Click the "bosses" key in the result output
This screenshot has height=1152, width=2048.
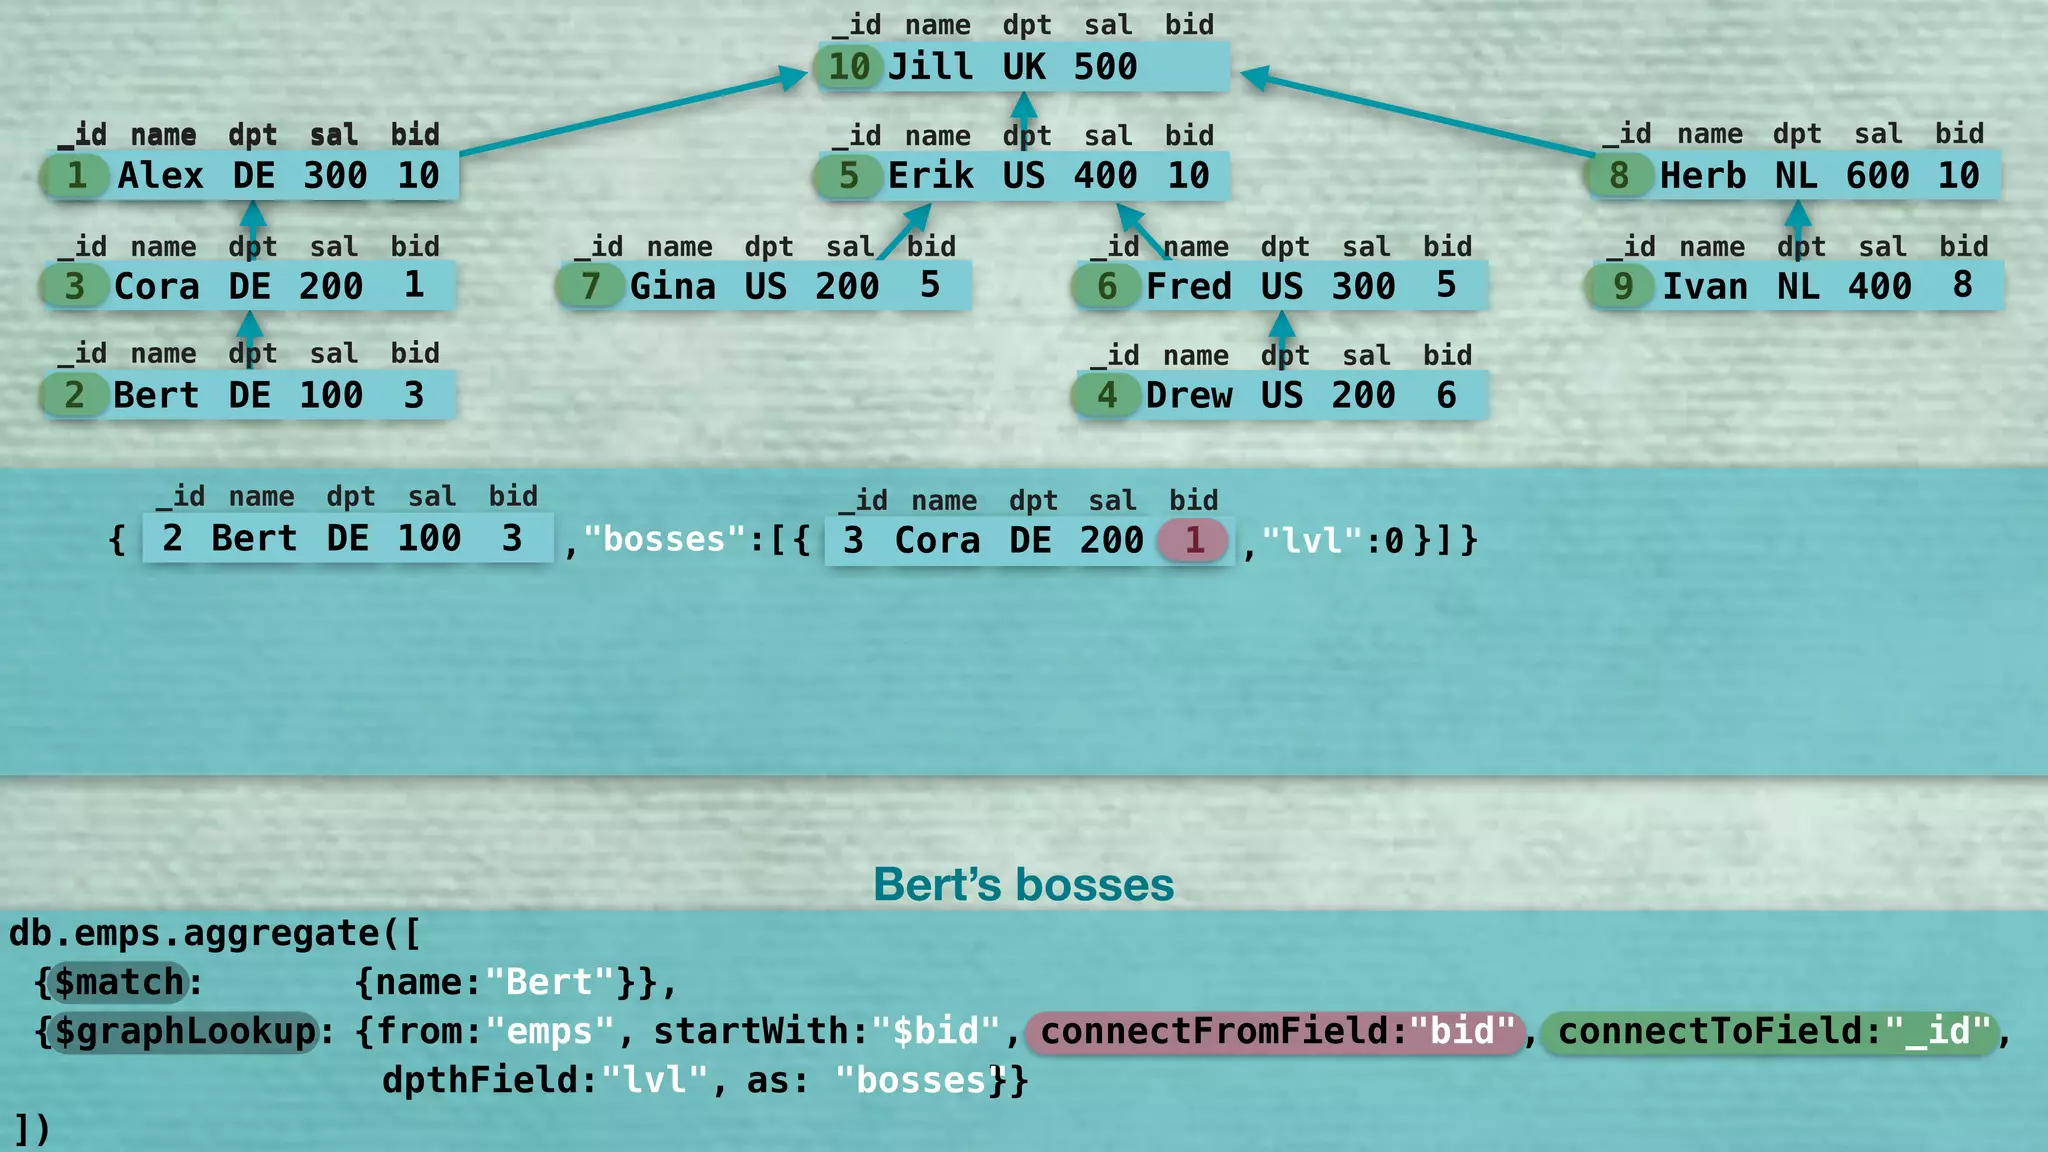tap(655, 540)
